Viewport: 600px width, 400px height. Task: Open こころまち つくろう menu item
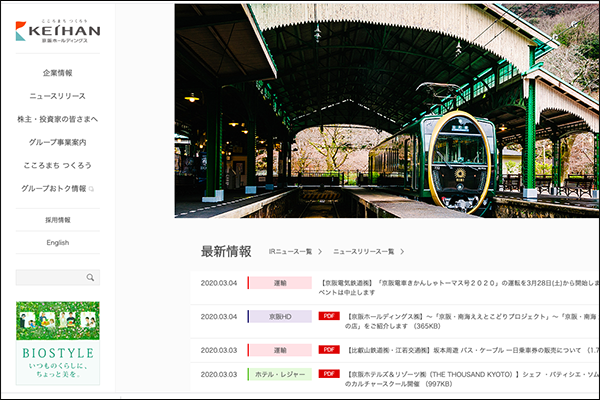[x=57, y=165]
